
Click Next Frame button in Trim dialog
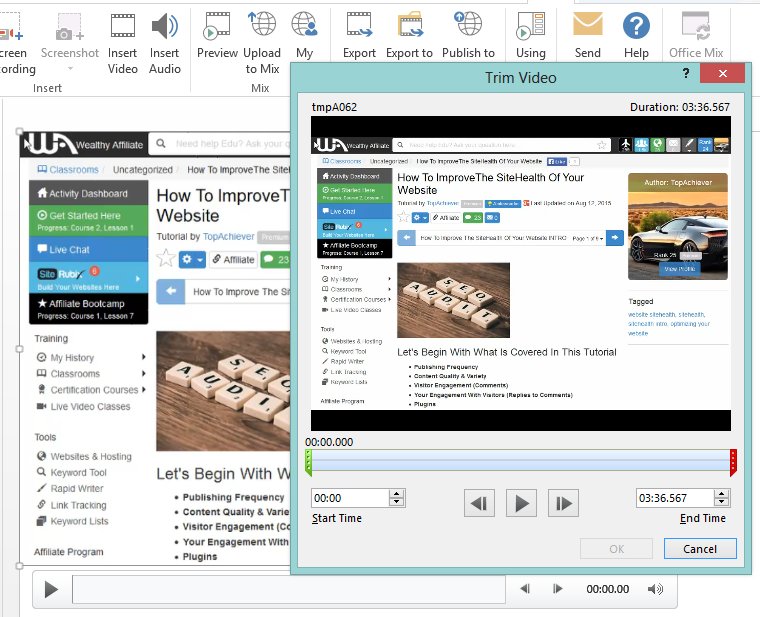[x=563, y=504]
